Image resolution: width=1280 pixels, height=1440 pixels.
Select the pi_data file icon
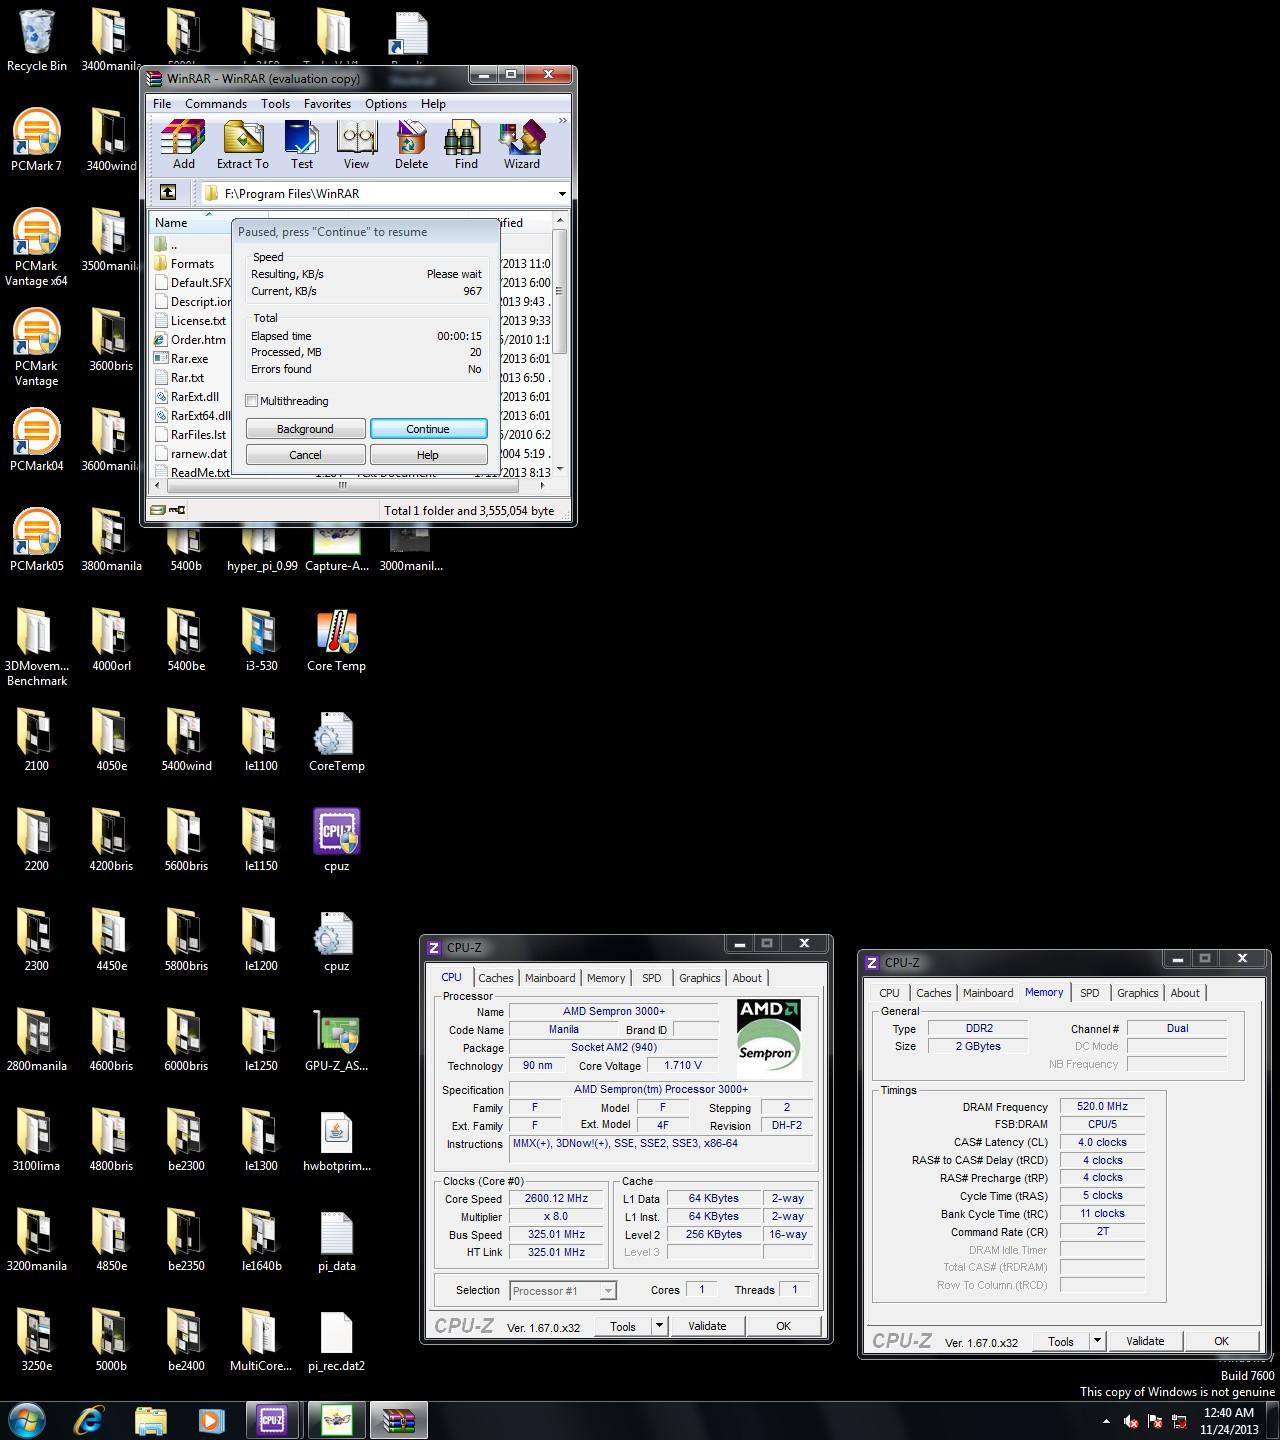[336, 1240]
